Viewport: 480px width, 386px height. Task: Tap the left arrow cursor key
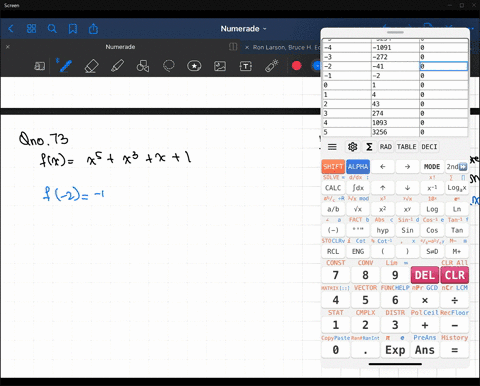383,167
